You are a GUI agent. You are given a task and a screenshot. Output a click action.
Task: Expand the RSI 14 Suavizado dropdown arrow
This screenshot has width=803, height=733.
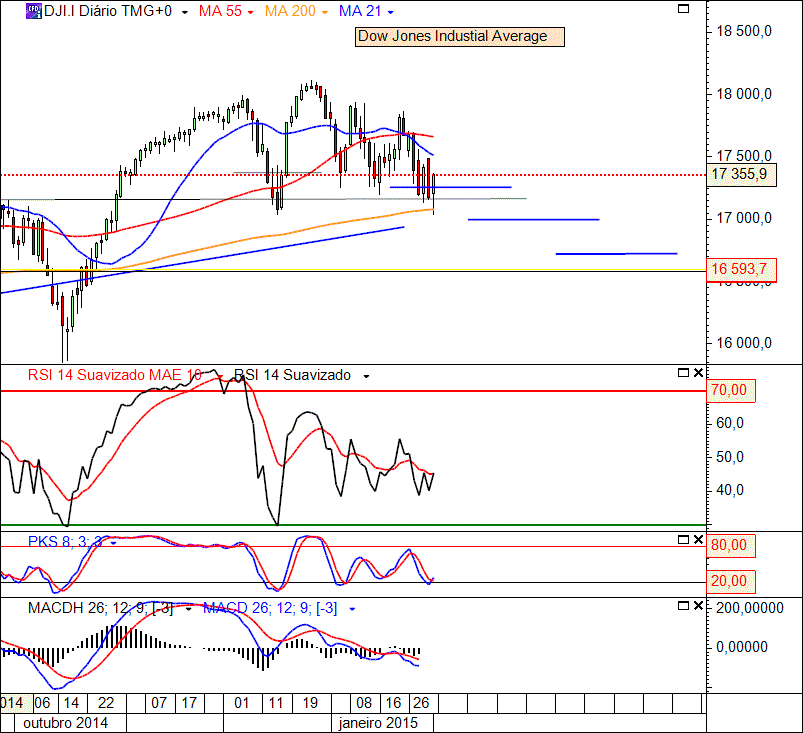[x=366, y=376]
